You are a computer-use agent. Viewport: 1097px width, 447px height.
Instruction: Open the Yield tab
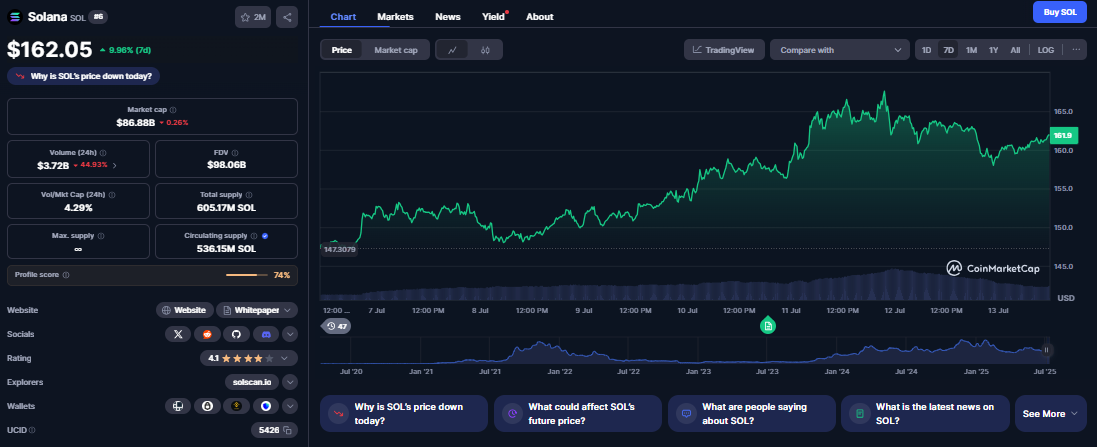click(x=492, y=17)
